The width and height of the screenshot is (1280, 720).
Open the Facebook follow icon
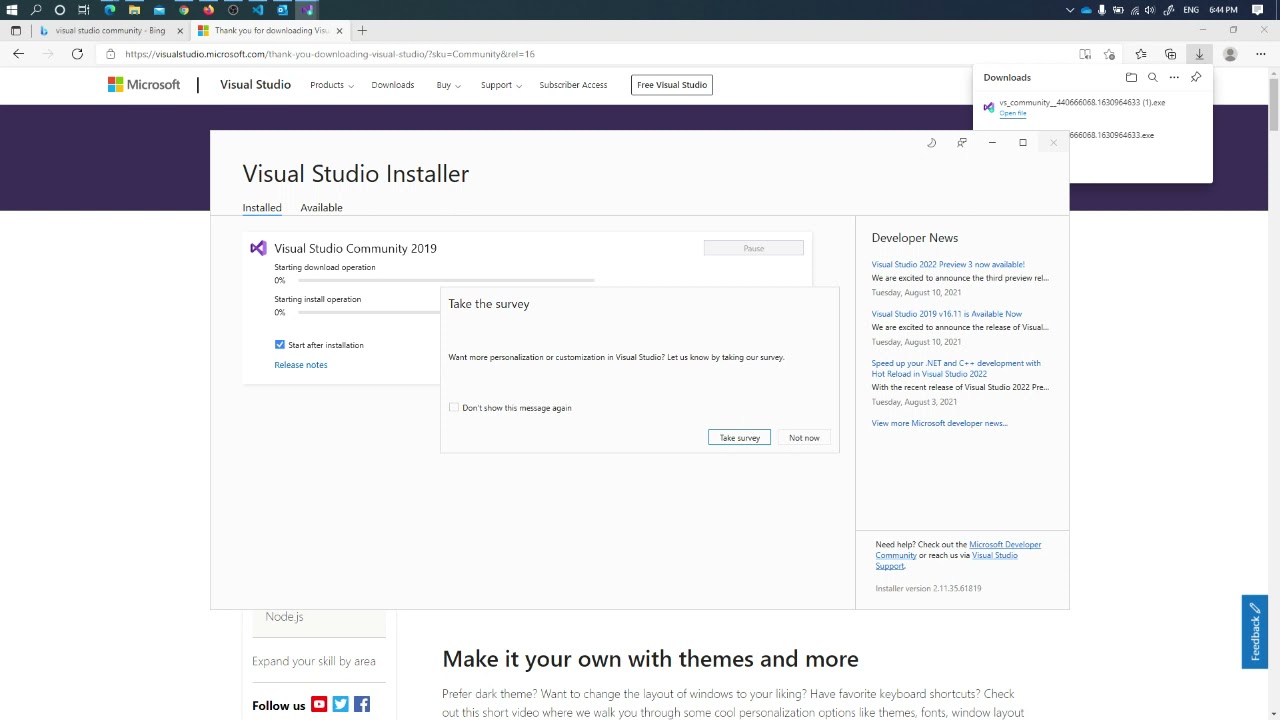click(x=362, y=705)
